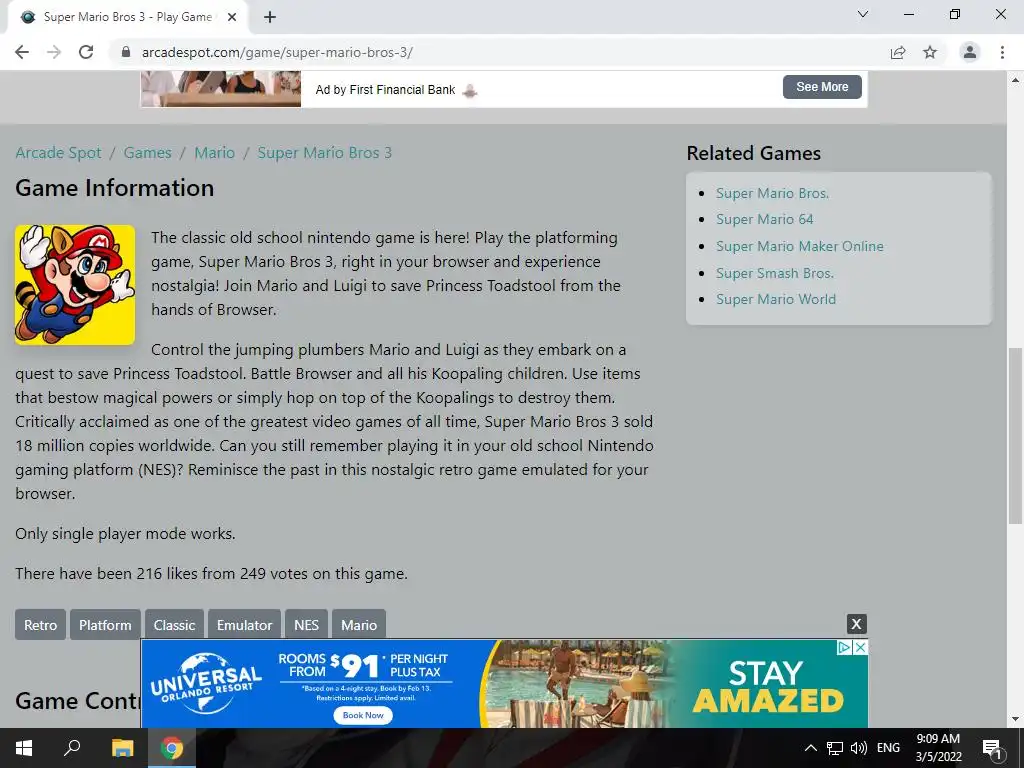This screenshot has height=768, width=1024.
Task: Click the Related Games heading
Action: [x=754, y=153]
